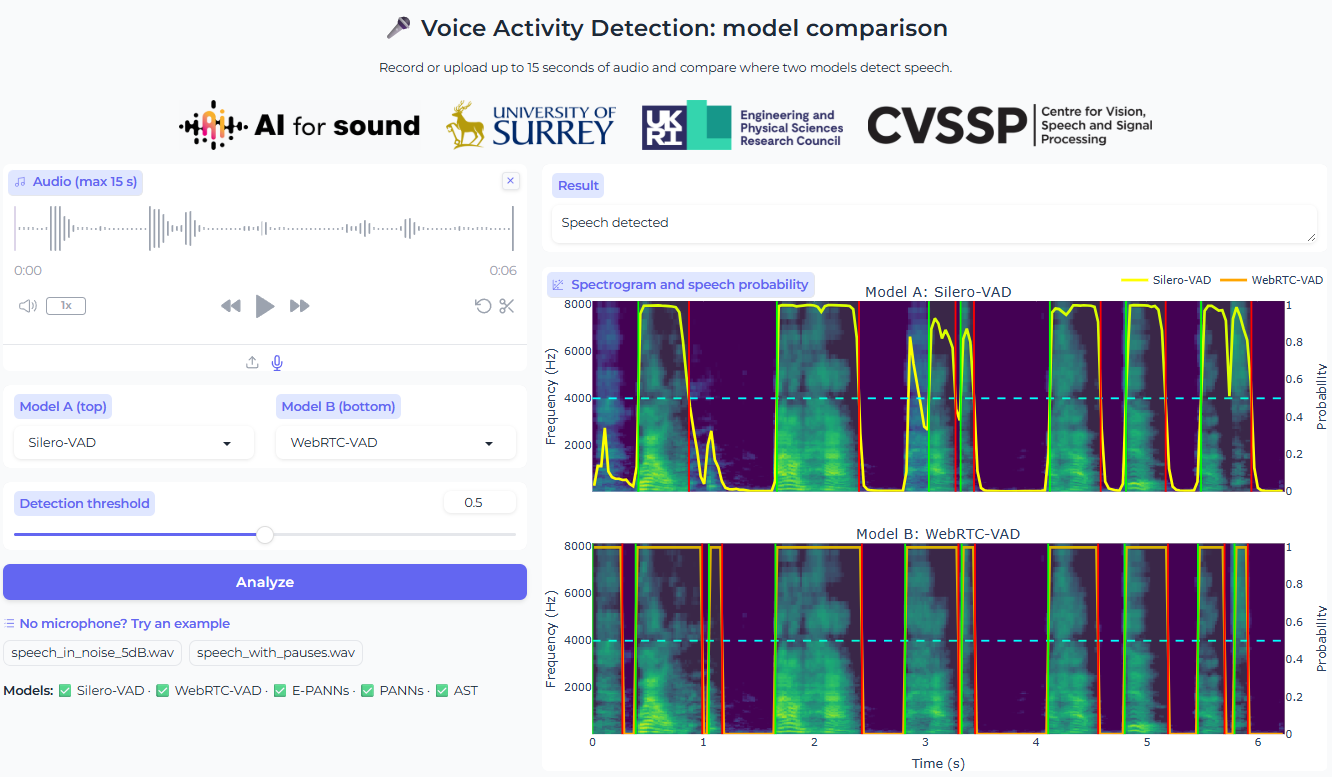The height and width of the screenshot is (777, 1332).
Task: Rewind the audio clip
Action: click(x=231, y=306)
